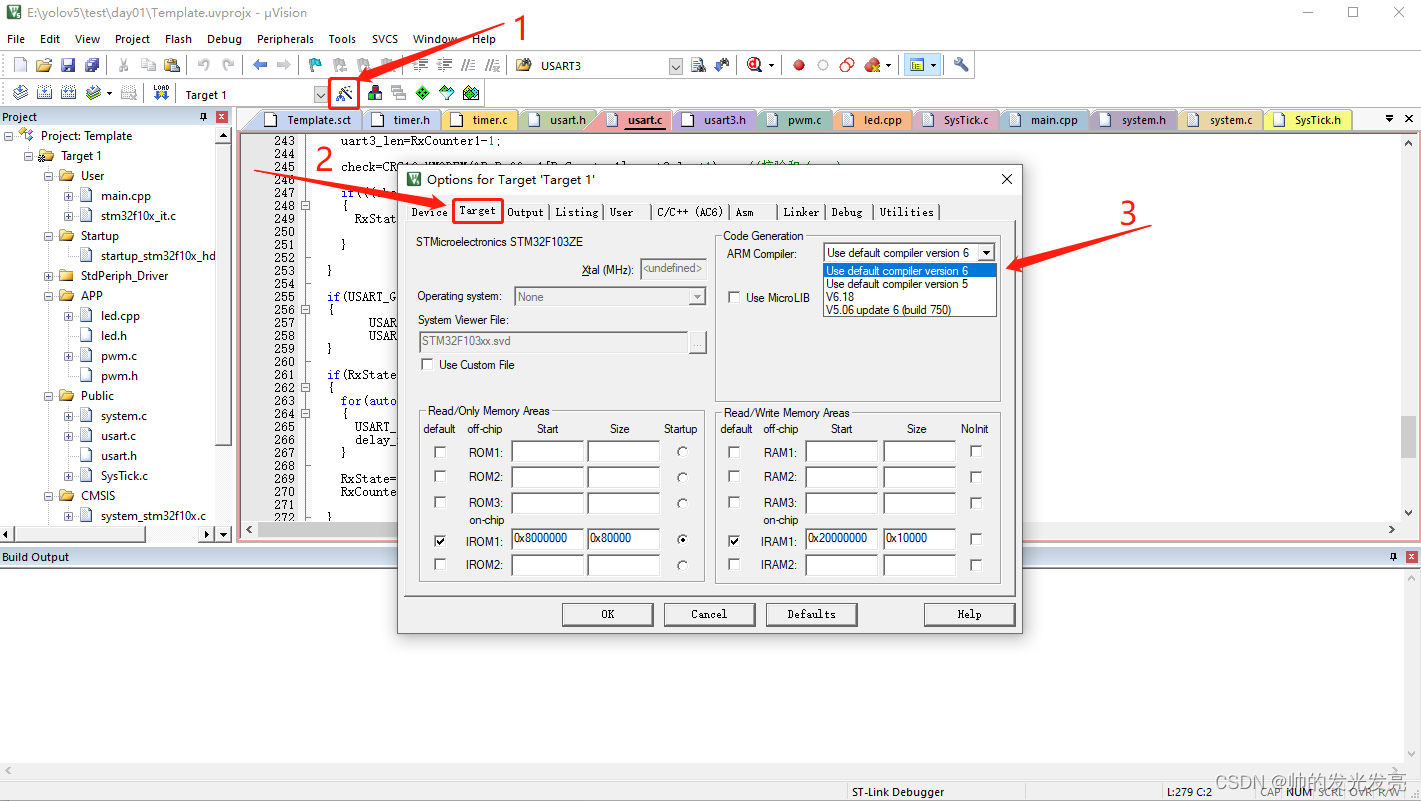Click the IRAM1 Size field

point(919,540)
